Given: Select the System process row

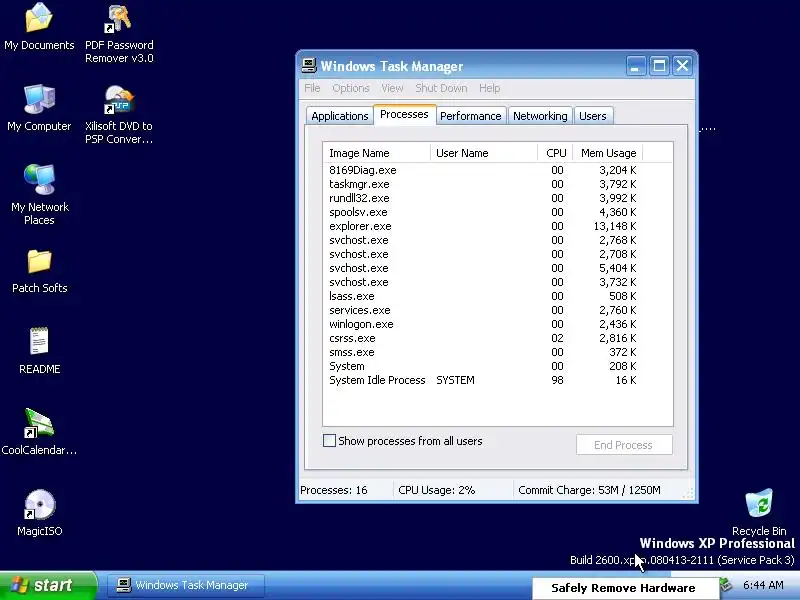Looking at the screenshot, I should [x=483, y=366].
